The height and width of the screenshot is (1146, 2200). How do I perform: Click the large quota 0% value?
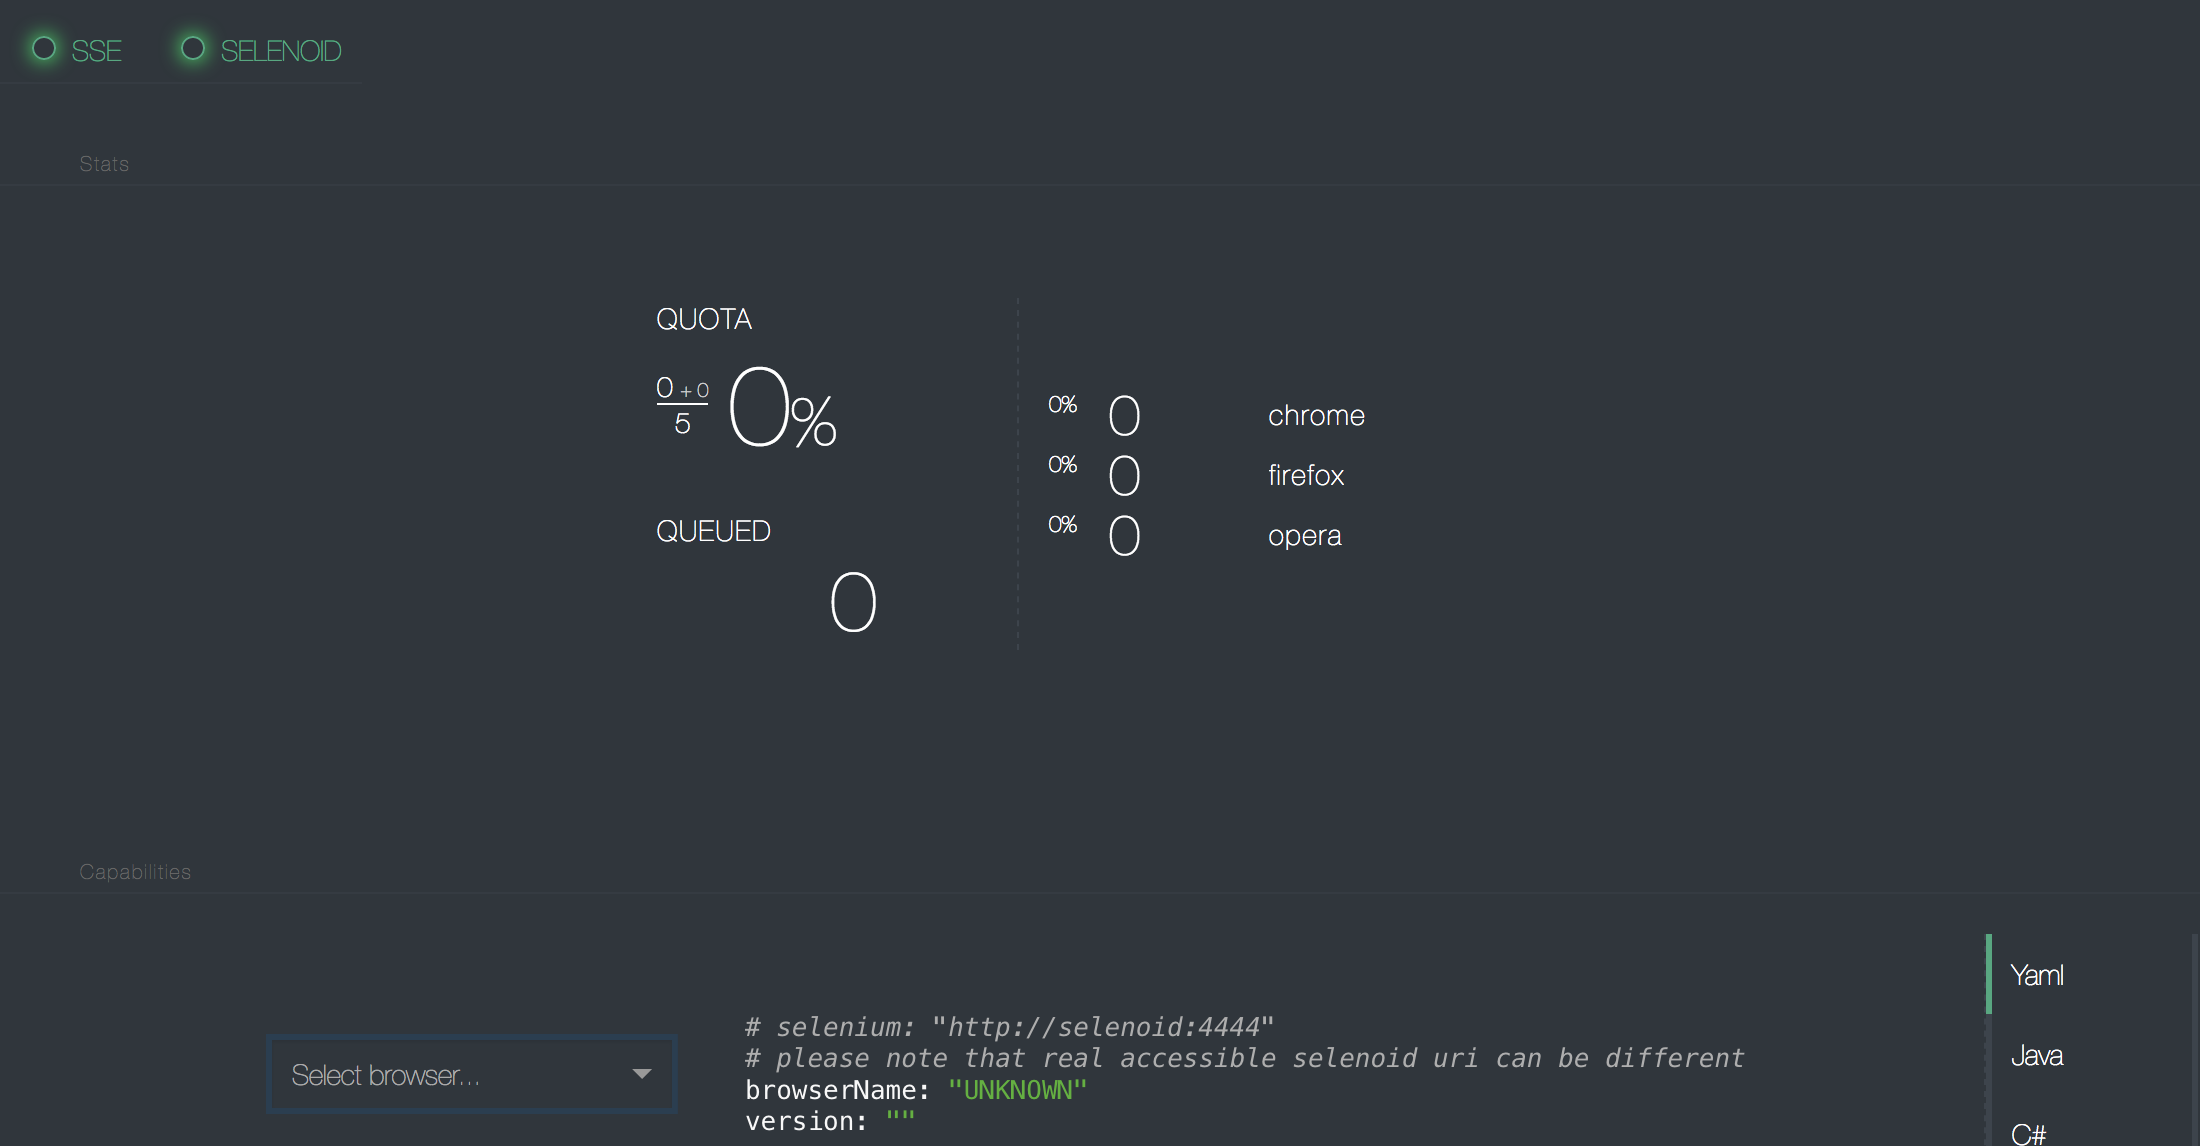(783, 408)
